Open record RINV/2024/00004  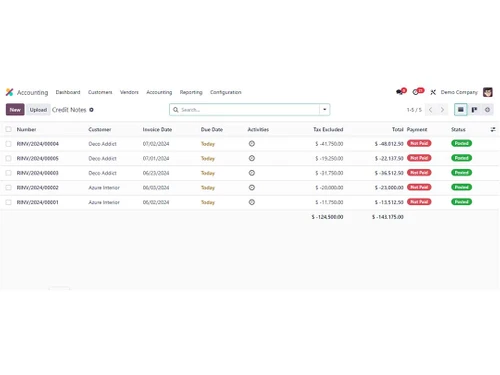point(38,144)
